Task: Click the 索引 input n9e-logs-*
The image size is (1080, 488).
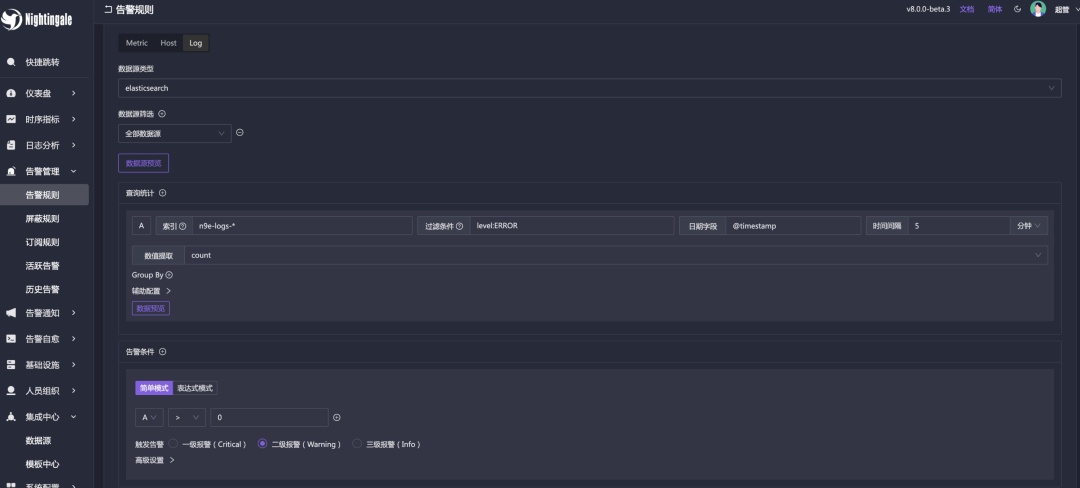Action: [x=302, y=226]
